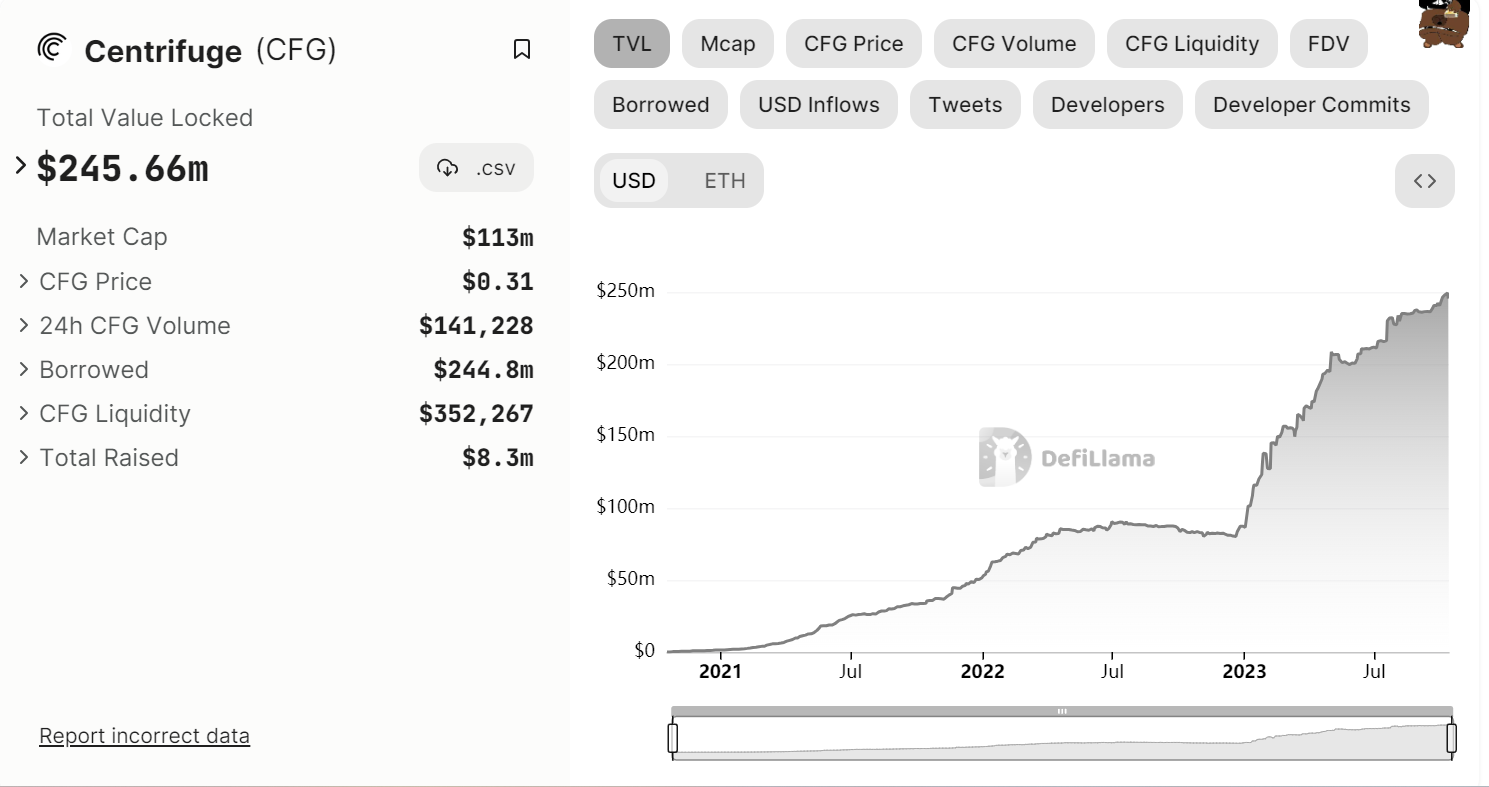Switch the currency toggle to ETH

coord(723,181)
